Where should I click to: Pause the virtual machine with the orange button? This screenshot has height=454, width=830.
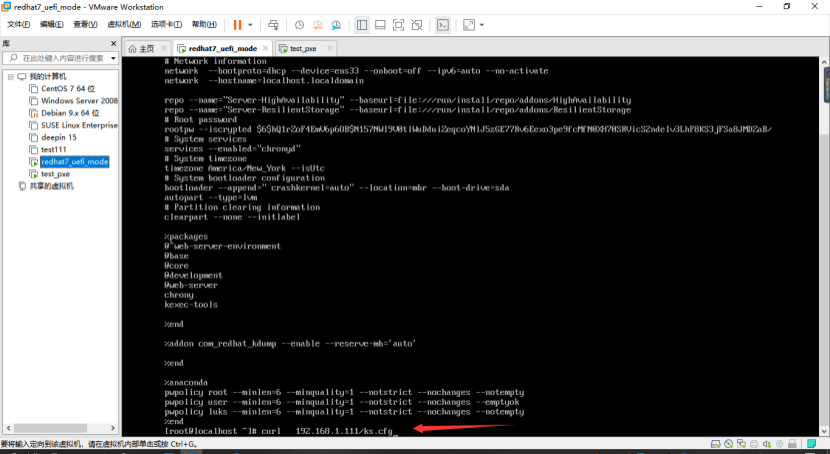(x=237, y=25)
